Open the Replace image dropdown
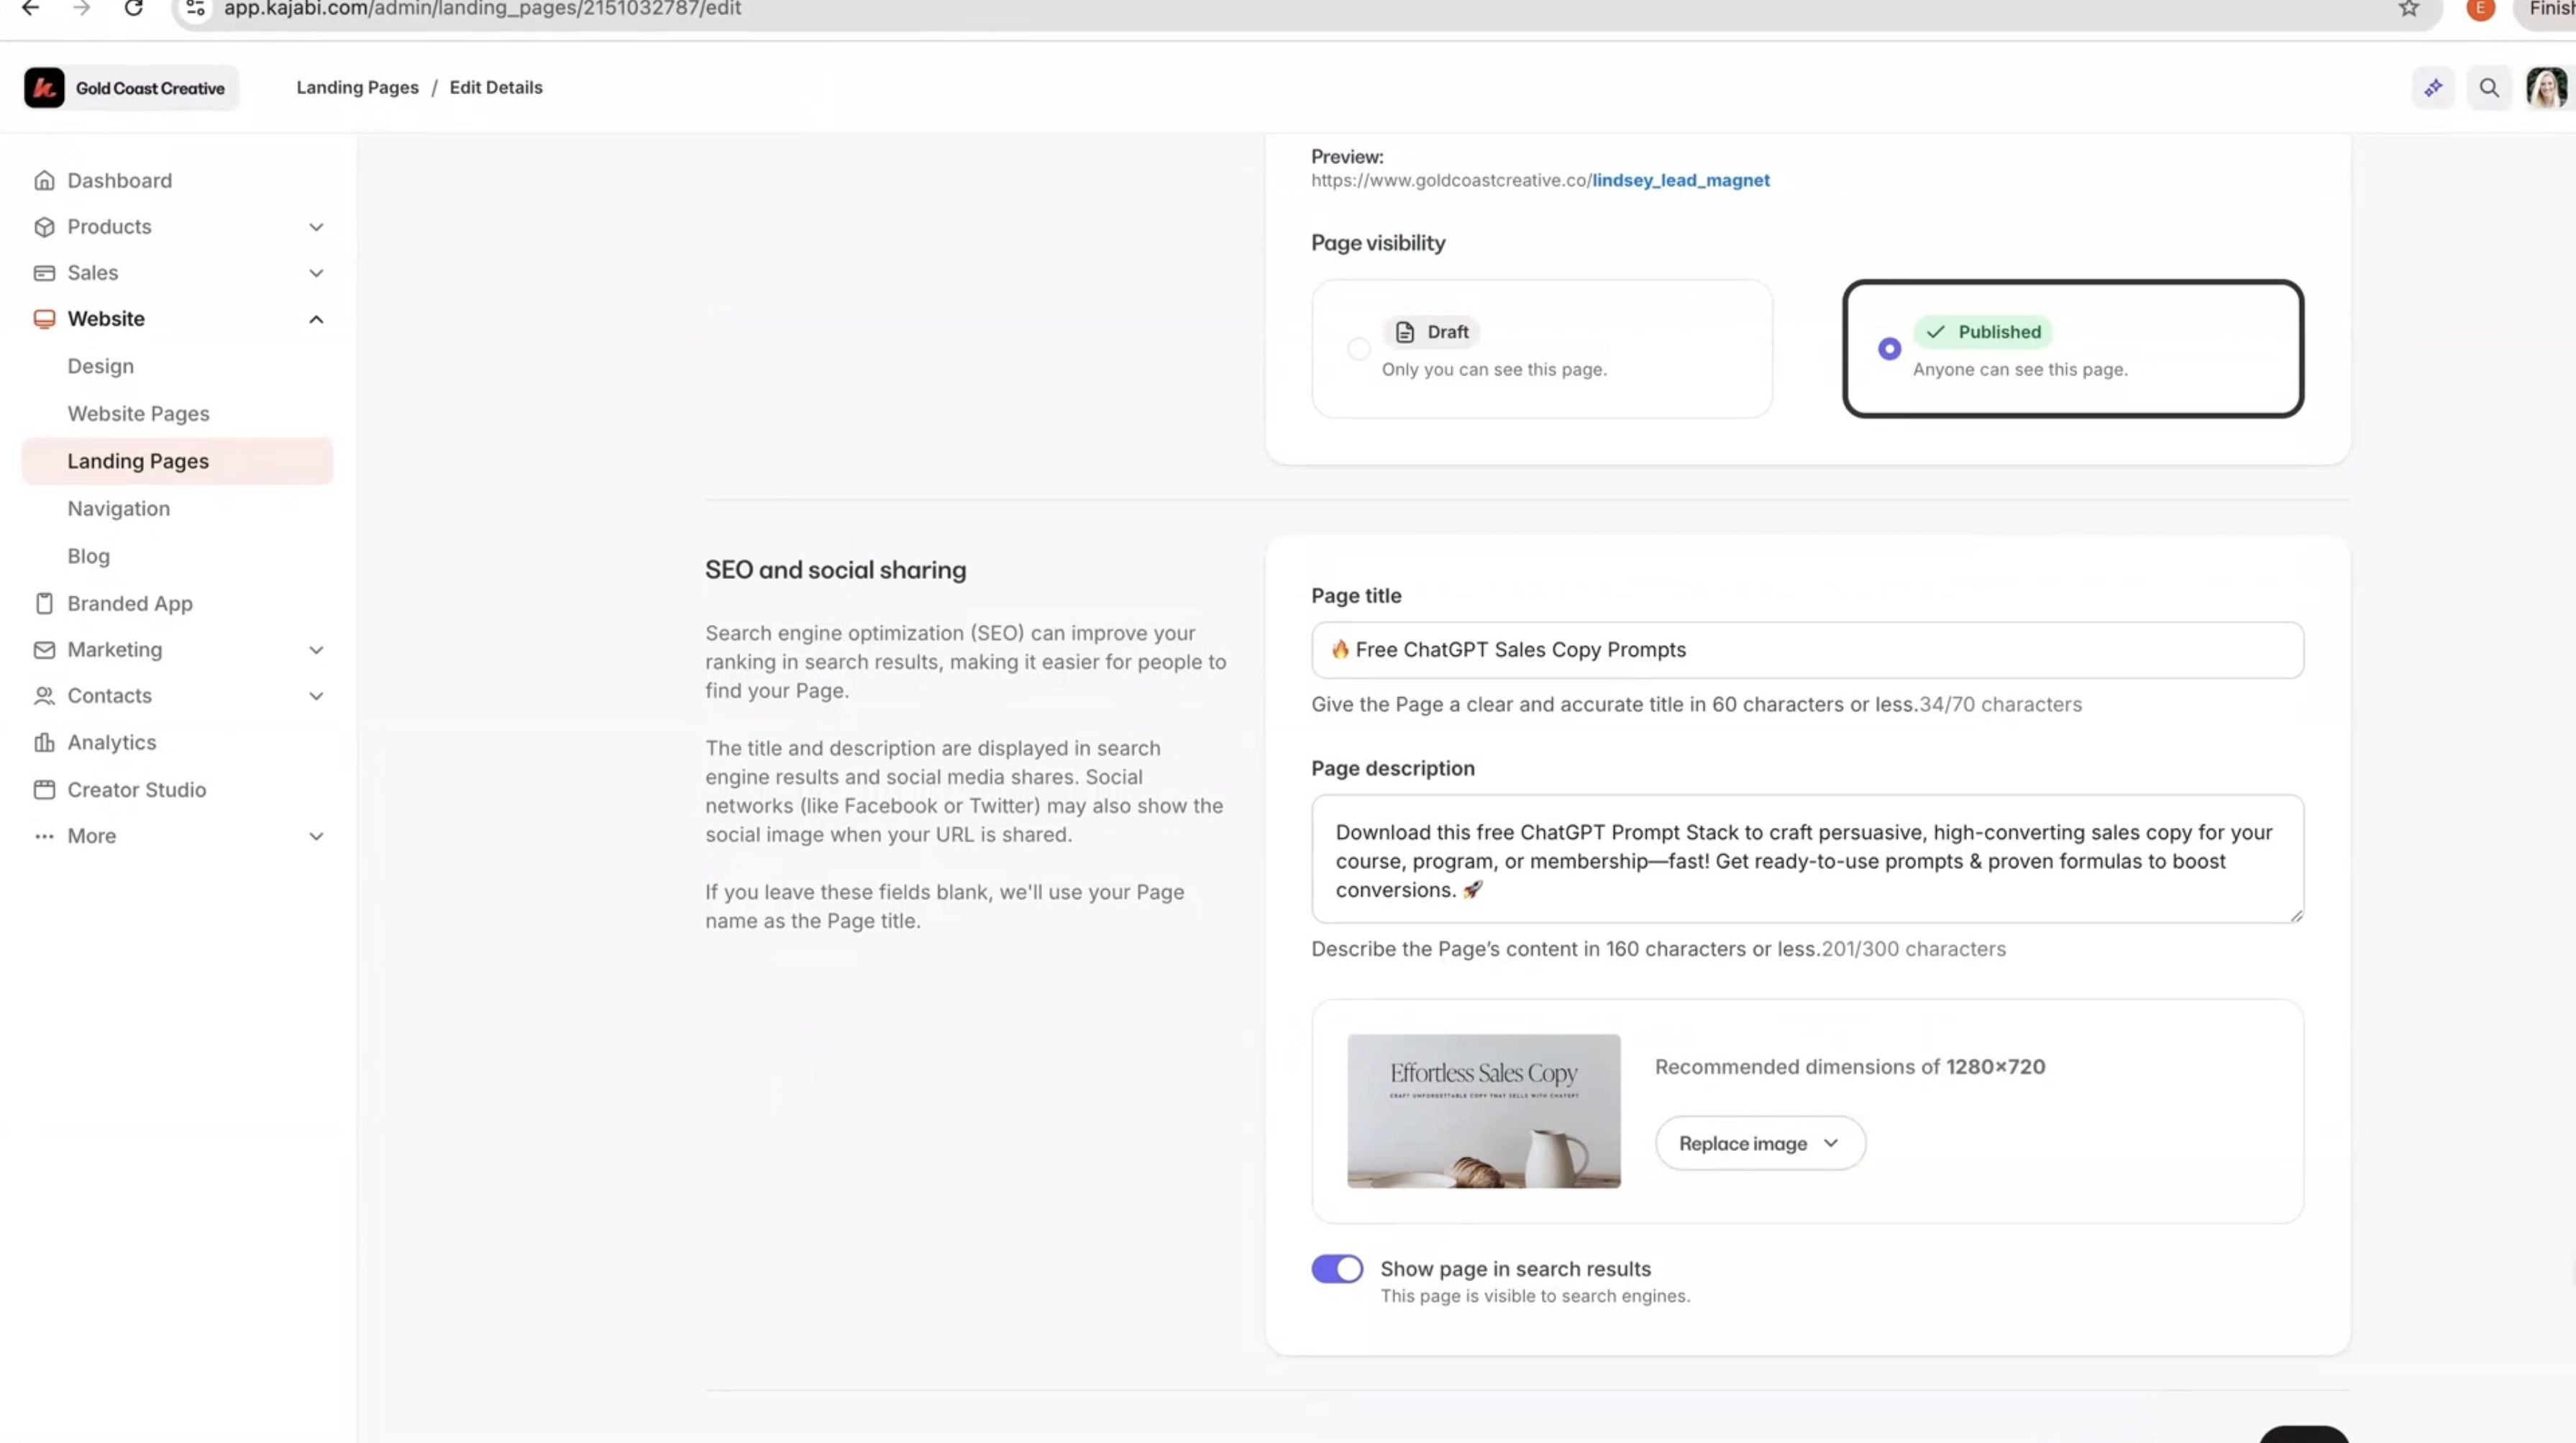This screenshot has height=1443, width=2576. 1760,1143
